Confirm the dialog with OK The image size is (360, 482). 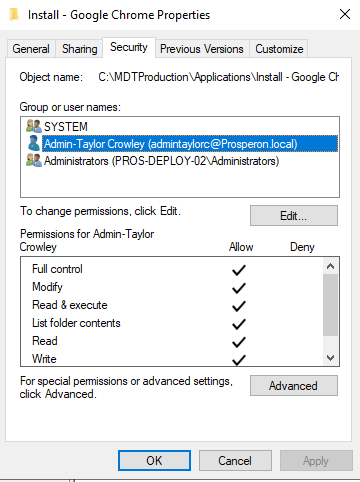point(154,460)
